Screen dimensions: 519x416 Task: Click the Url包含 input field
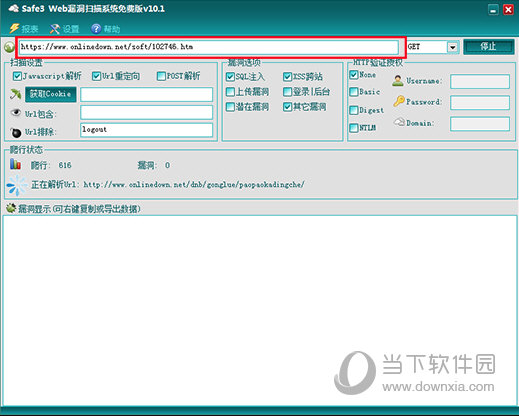pyautogui.click(x=146, y=112)
